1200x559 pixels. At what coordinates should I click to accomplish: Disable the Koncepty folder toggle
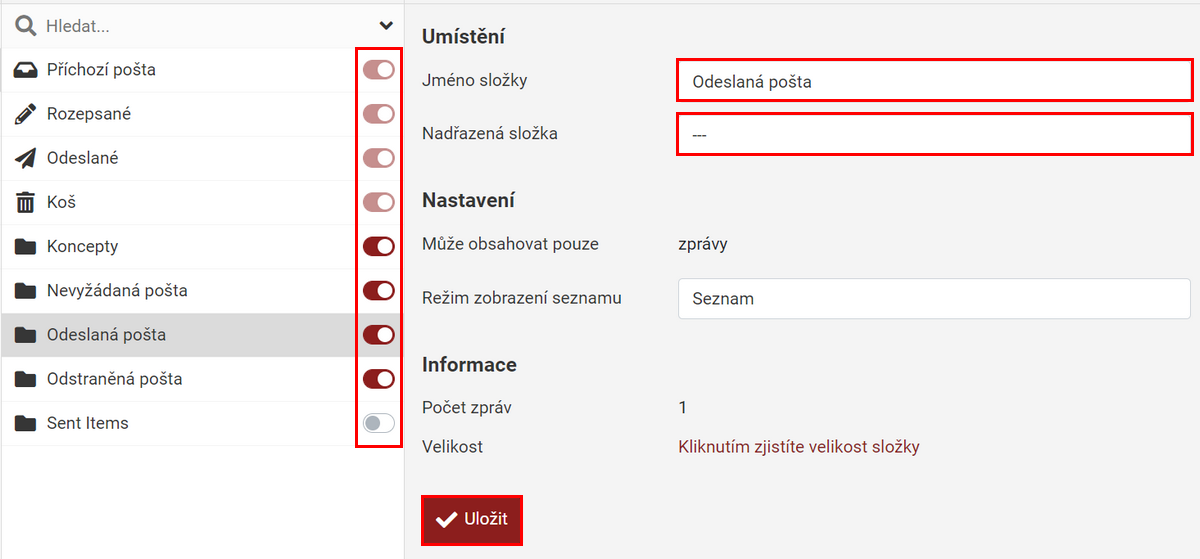coord(379,247)
